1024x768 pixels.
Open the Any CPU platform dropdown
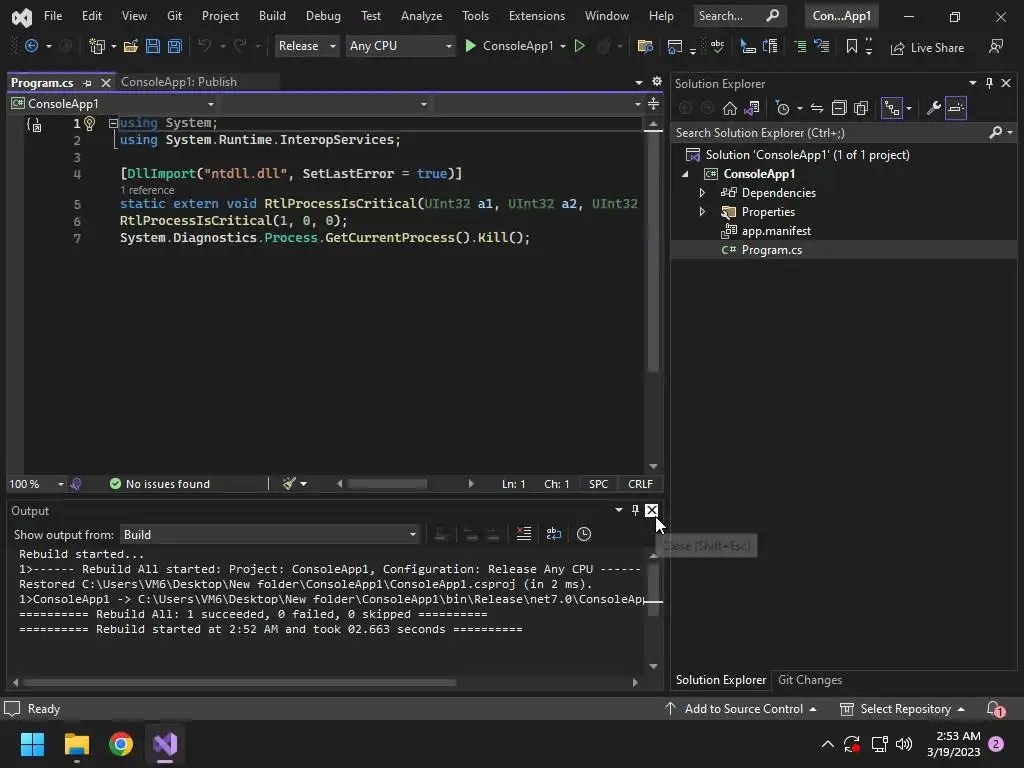point(400,46)
